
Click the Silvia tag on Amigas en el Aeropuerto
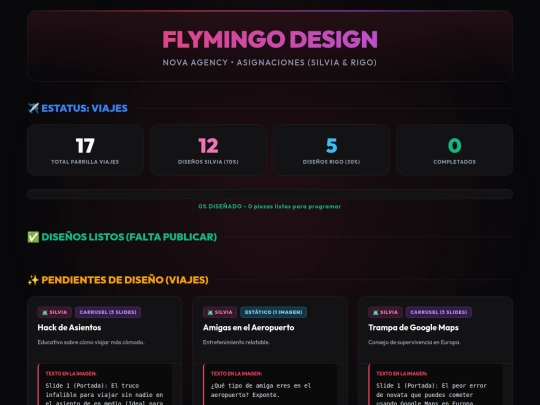click(220, 312)
